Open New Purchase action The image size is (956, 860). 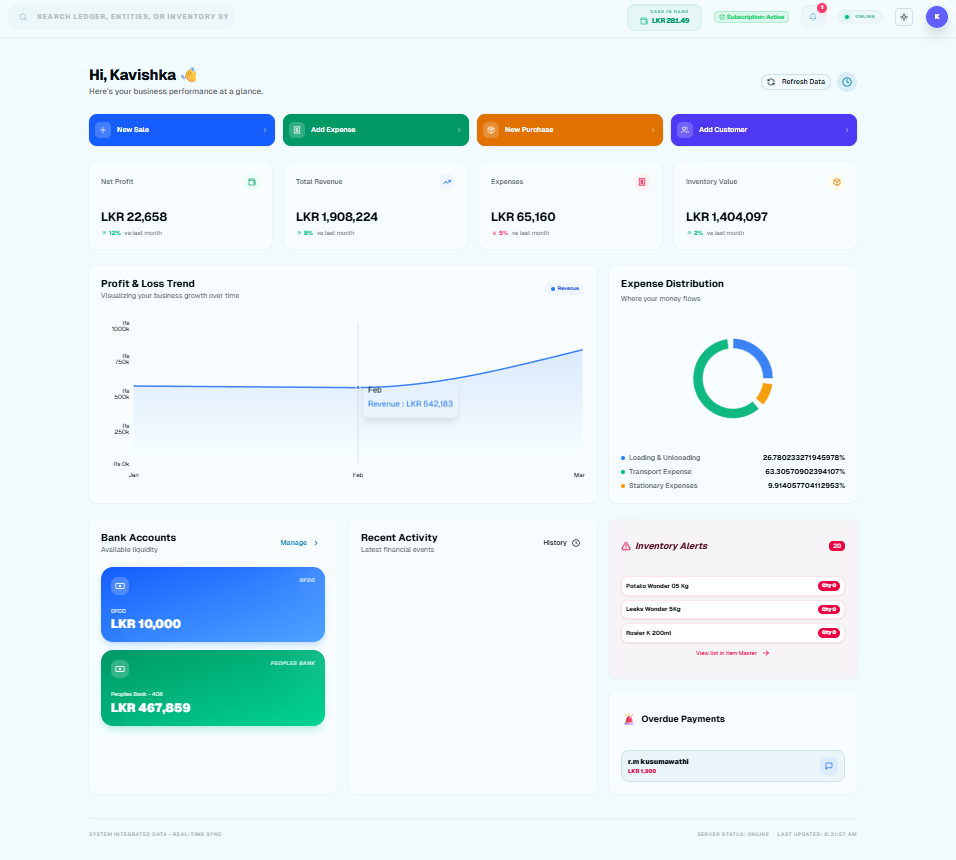569,130
